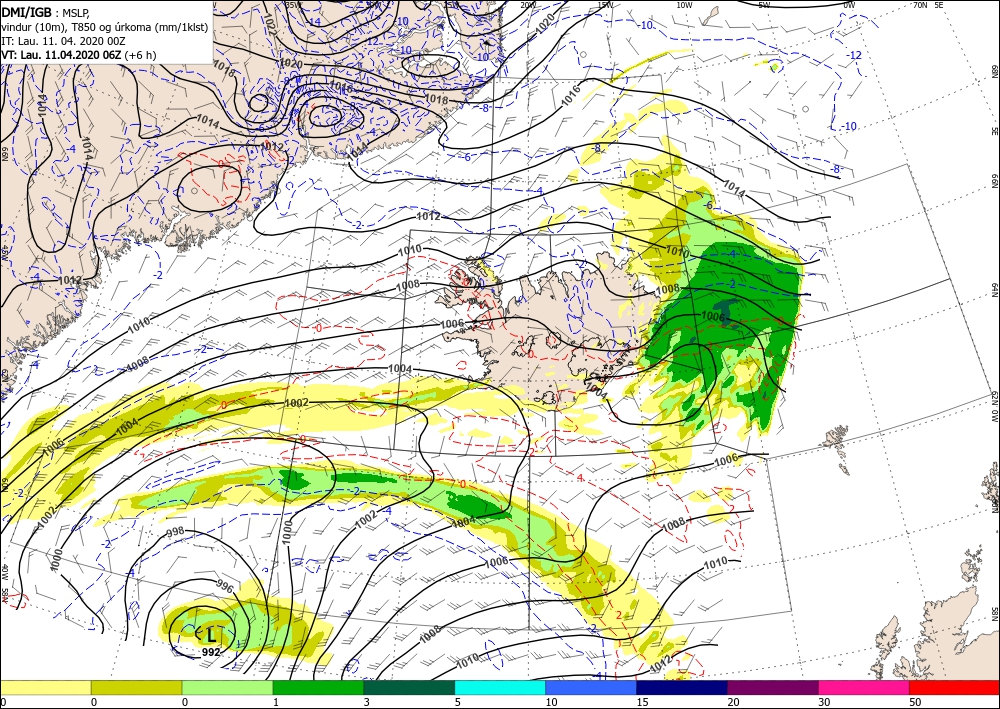
Task: Click the IT: Lau. 11. 04. 2020 00Z line
Action: pos(63,41)
